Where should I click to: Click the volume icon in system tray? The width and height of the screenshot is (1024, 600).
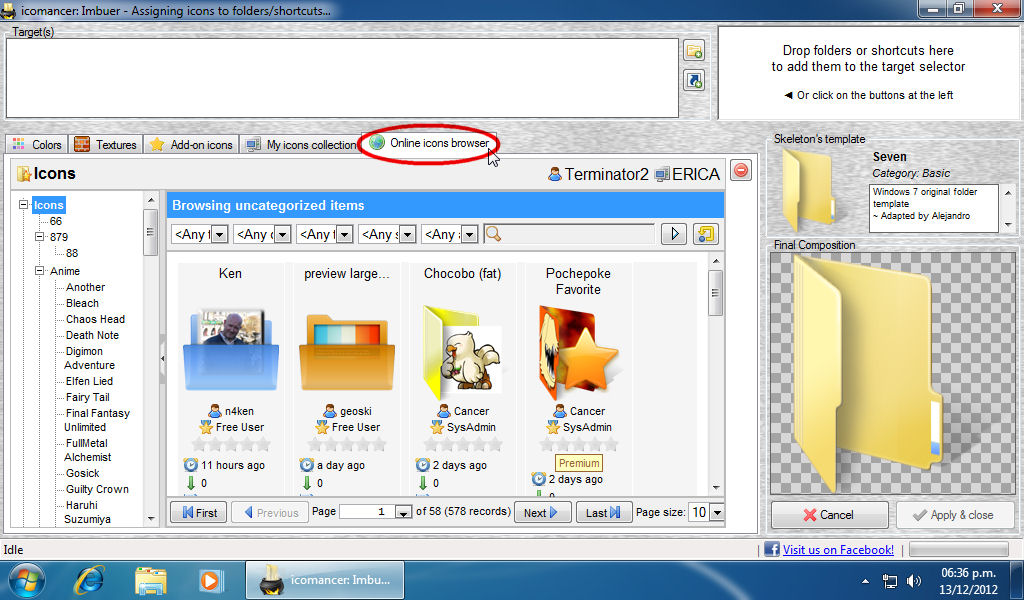[914, 580]
